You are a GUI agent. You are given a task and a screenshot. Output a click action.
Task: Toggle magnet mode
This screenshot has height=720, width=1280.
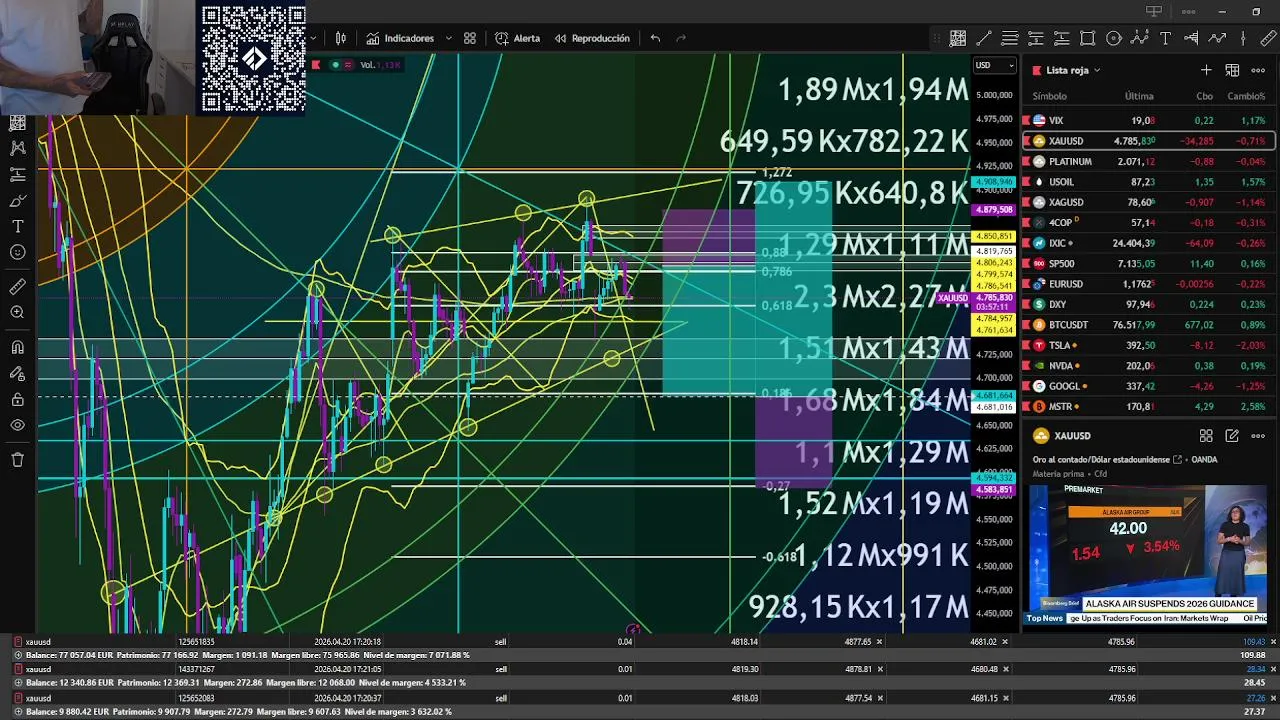17,348
